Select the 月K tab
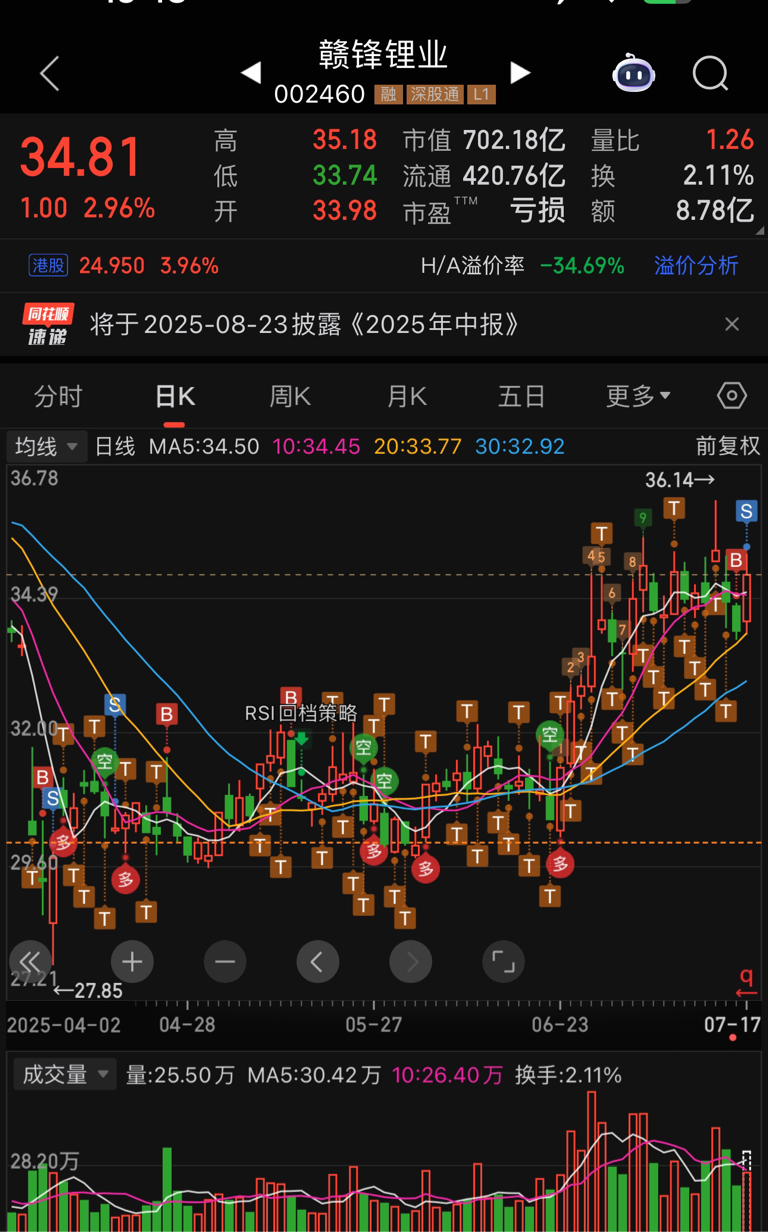 (407, 396)
